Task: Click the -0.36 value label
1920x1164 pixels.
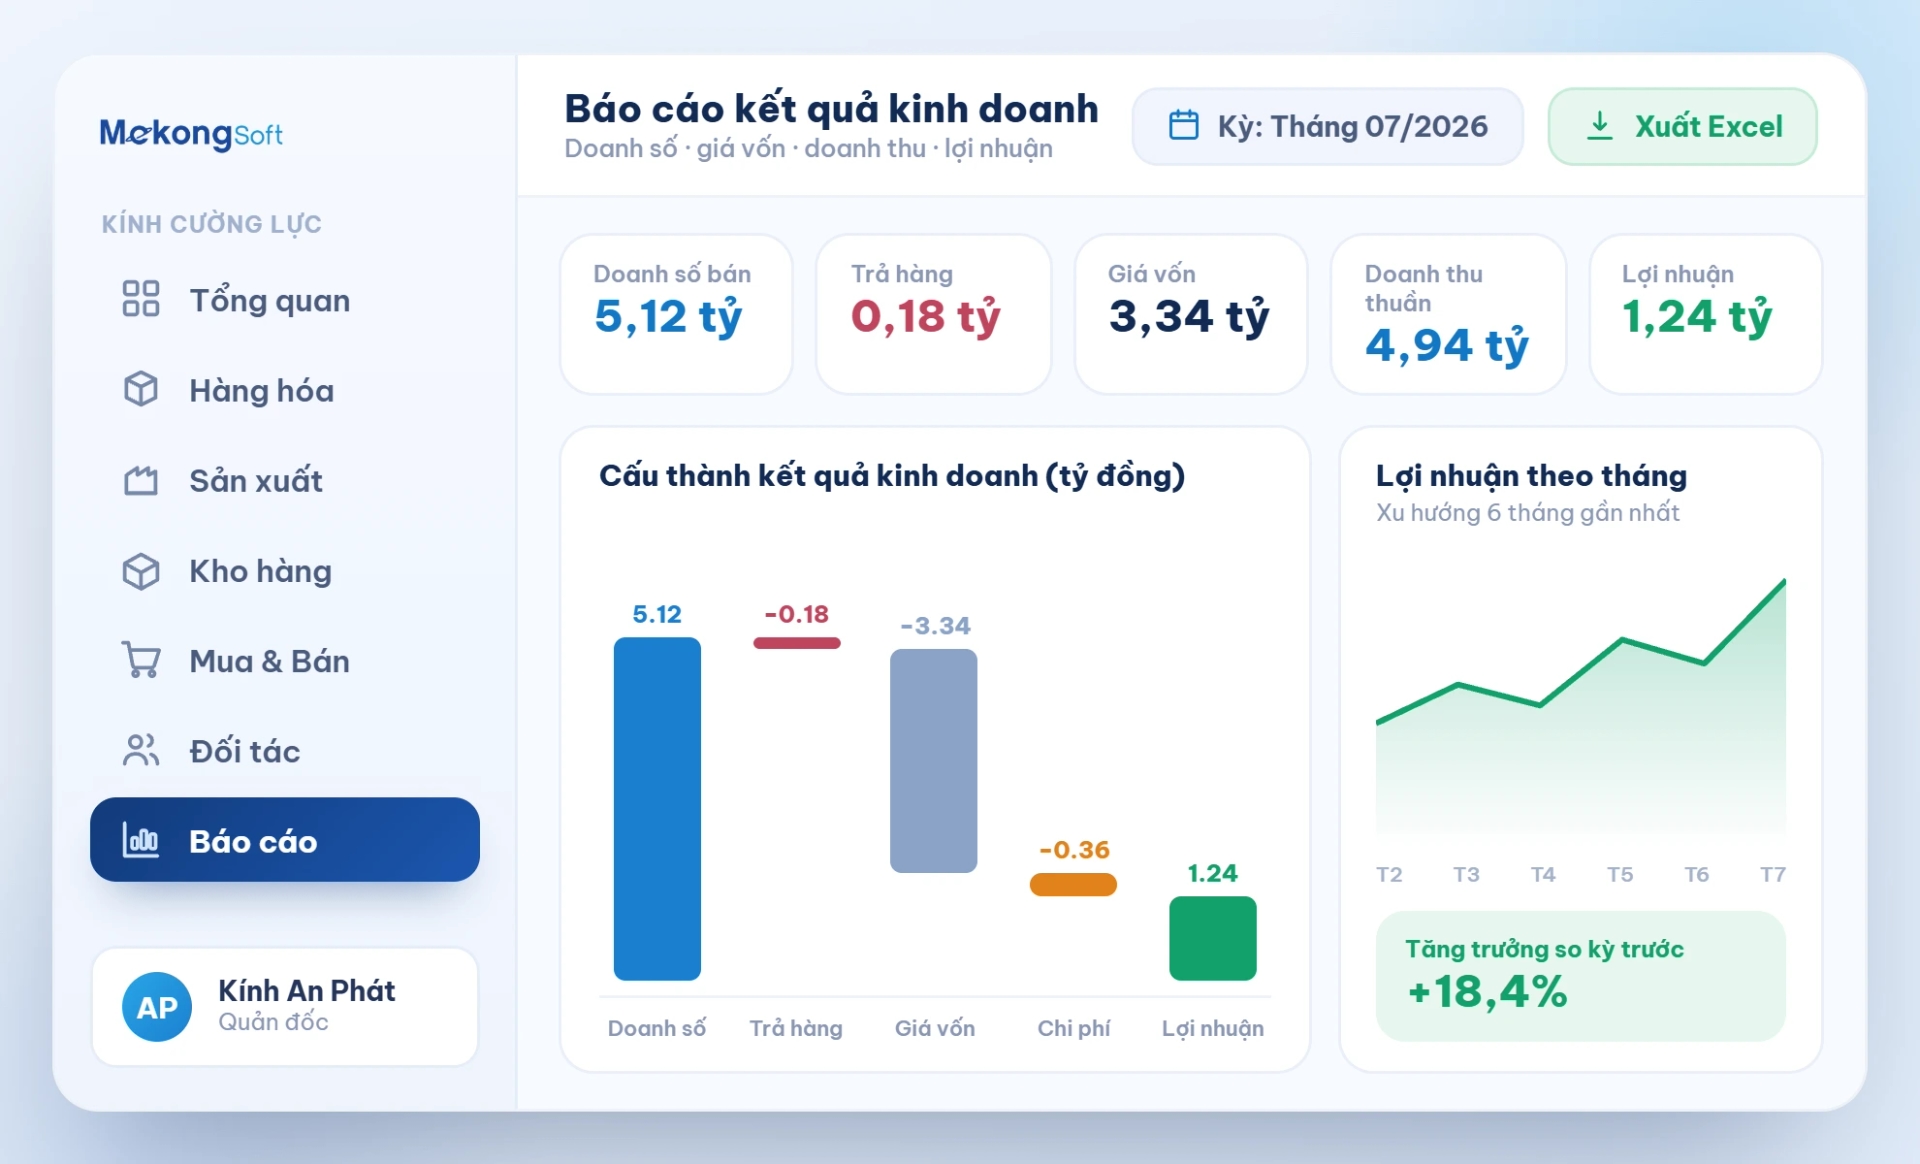Action: [1074, 850]
